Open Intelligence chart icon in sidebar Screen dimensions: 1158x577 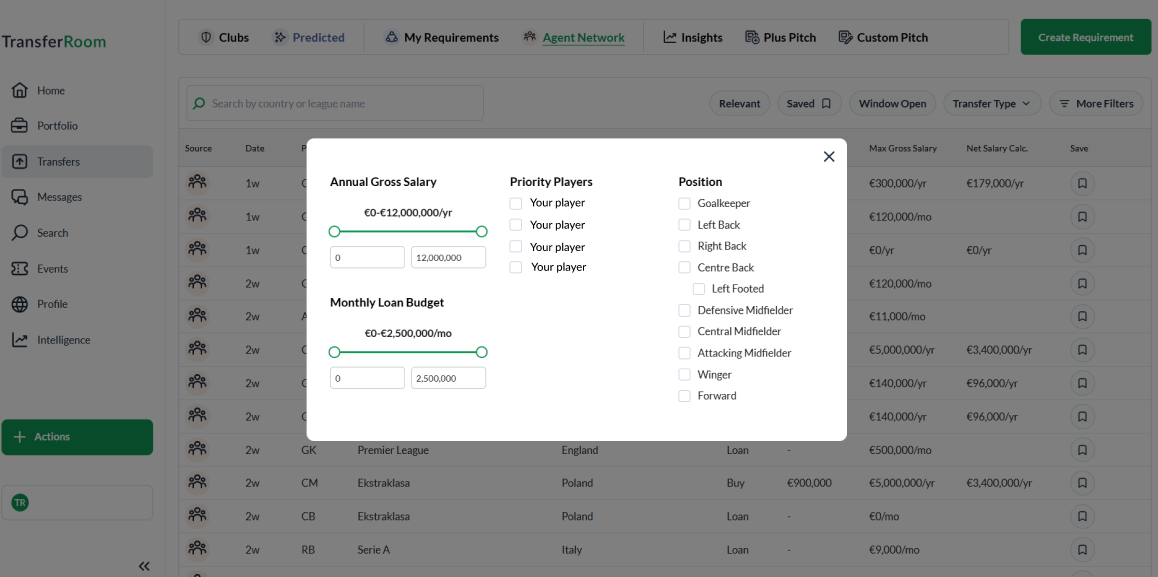click(x=20, y=340)
